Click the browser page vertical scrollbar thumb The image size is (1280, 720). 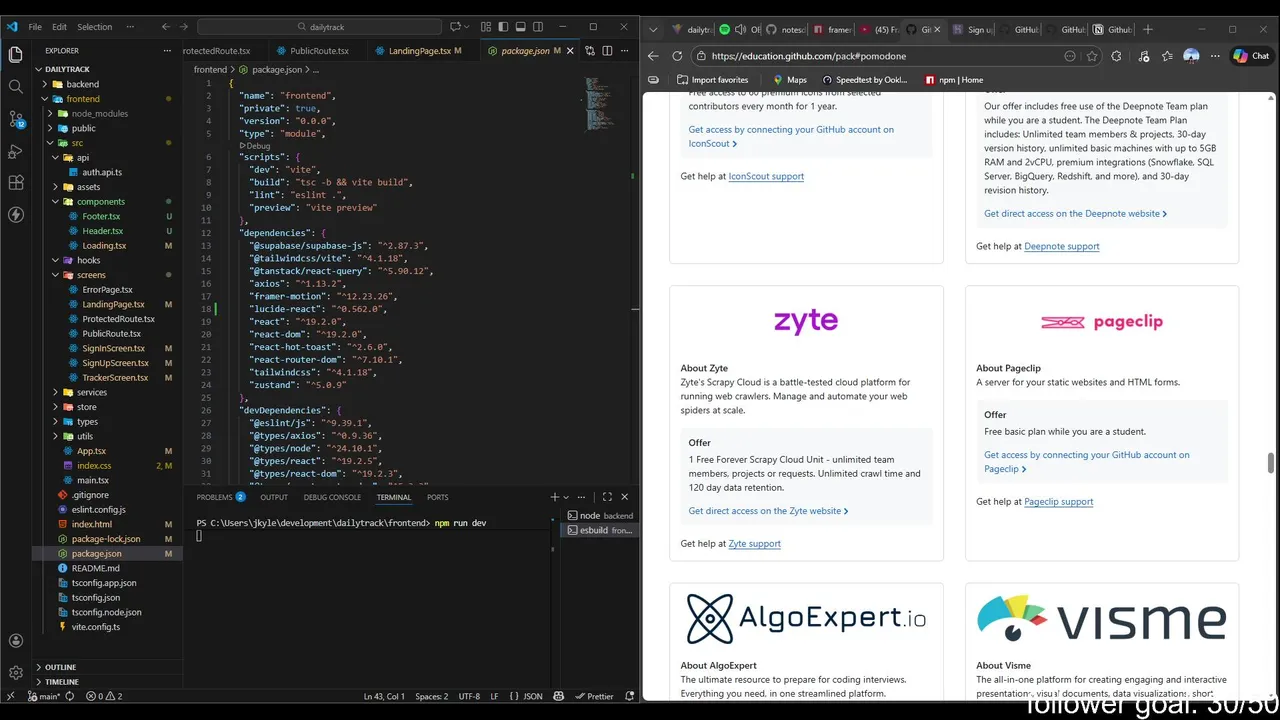click(x=1271, y=465)
